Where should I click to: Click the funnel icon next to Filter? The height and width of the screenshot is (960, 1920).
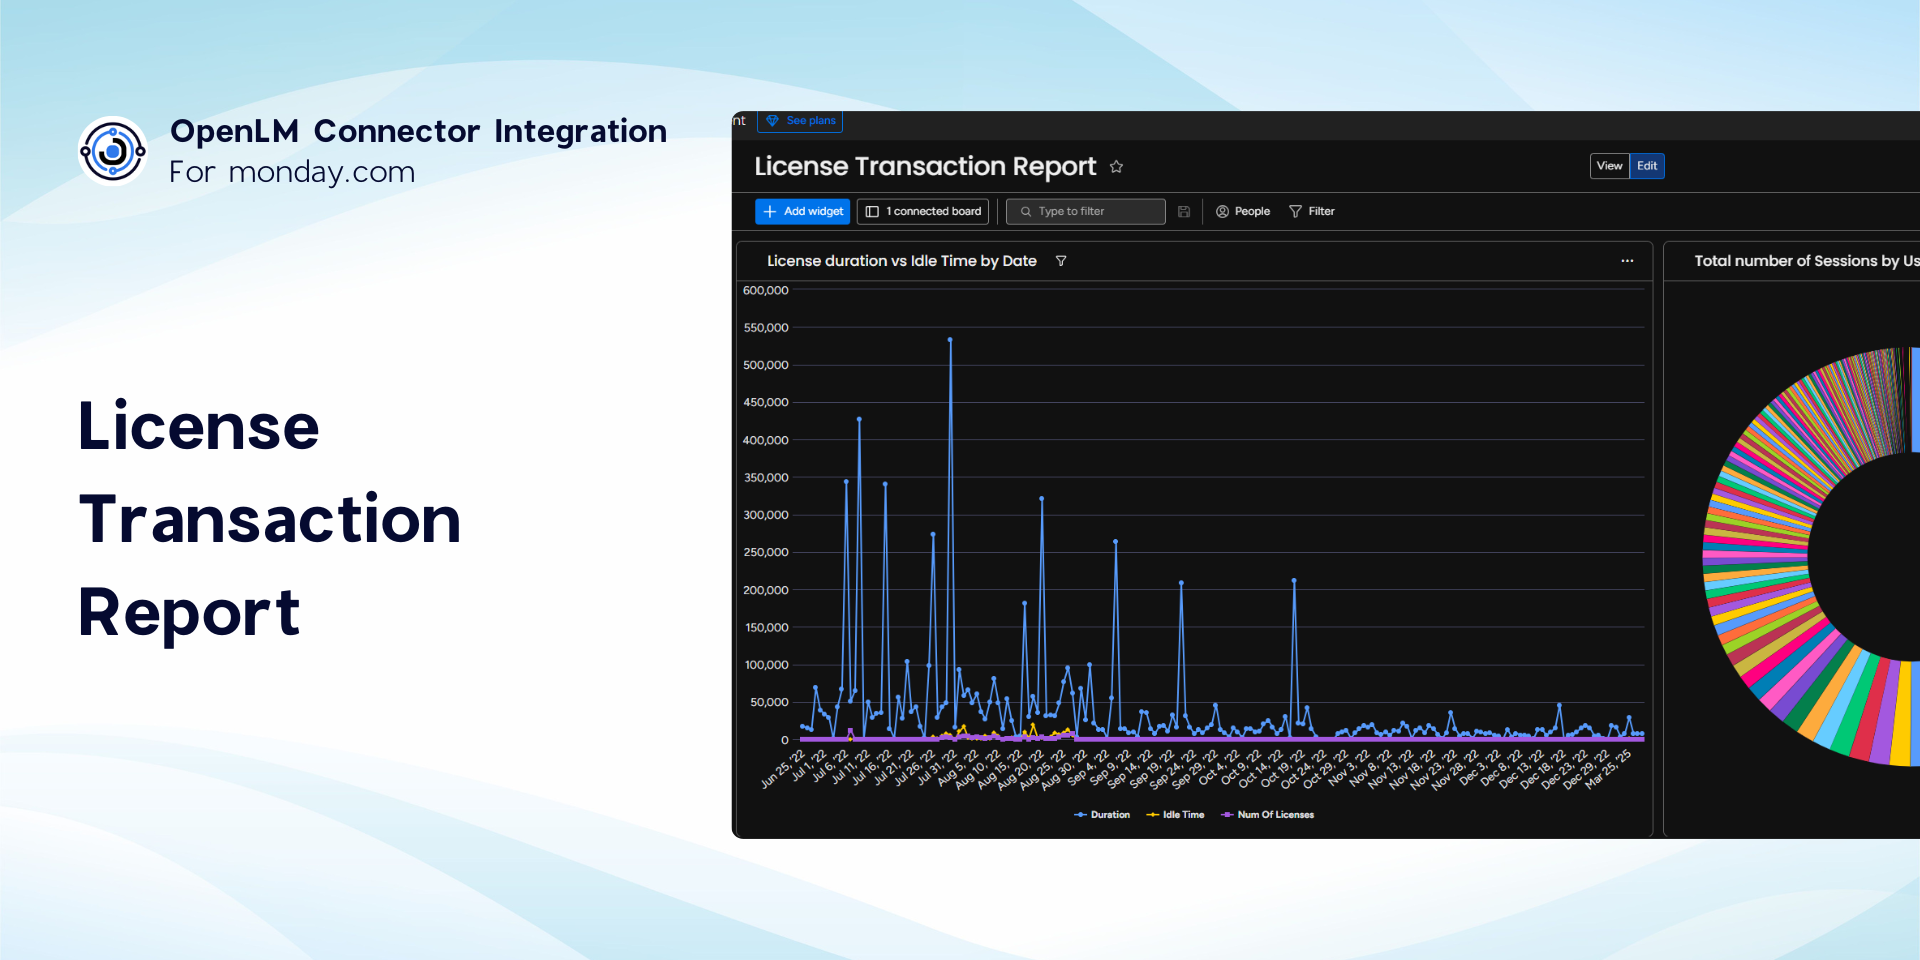(1295, 212)
